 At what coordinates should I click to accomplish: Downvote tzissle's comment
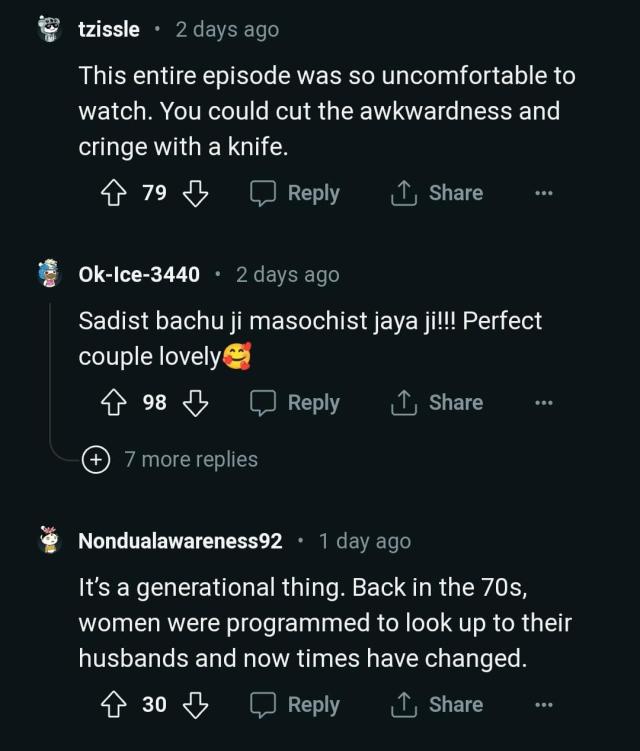(195, 193)
